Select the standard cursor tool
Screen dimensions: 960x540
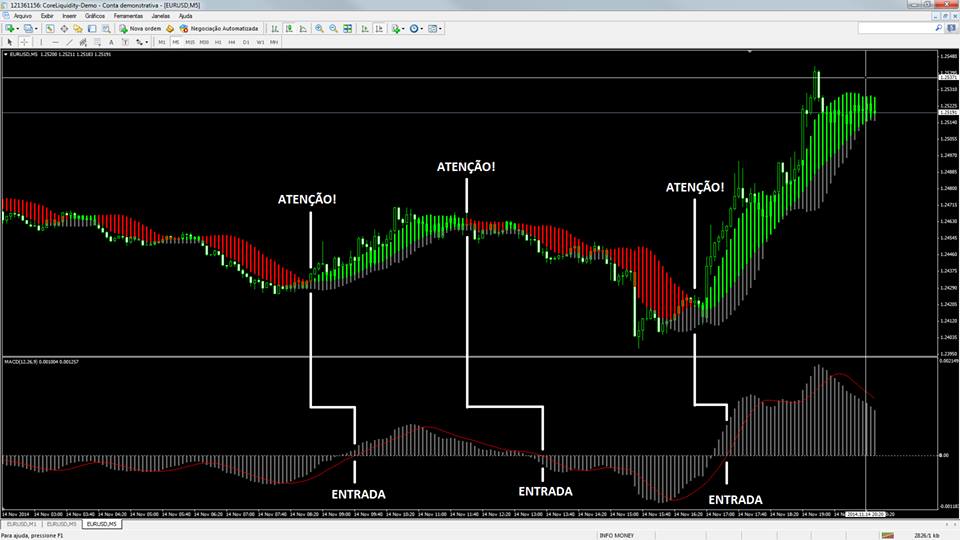9,42
